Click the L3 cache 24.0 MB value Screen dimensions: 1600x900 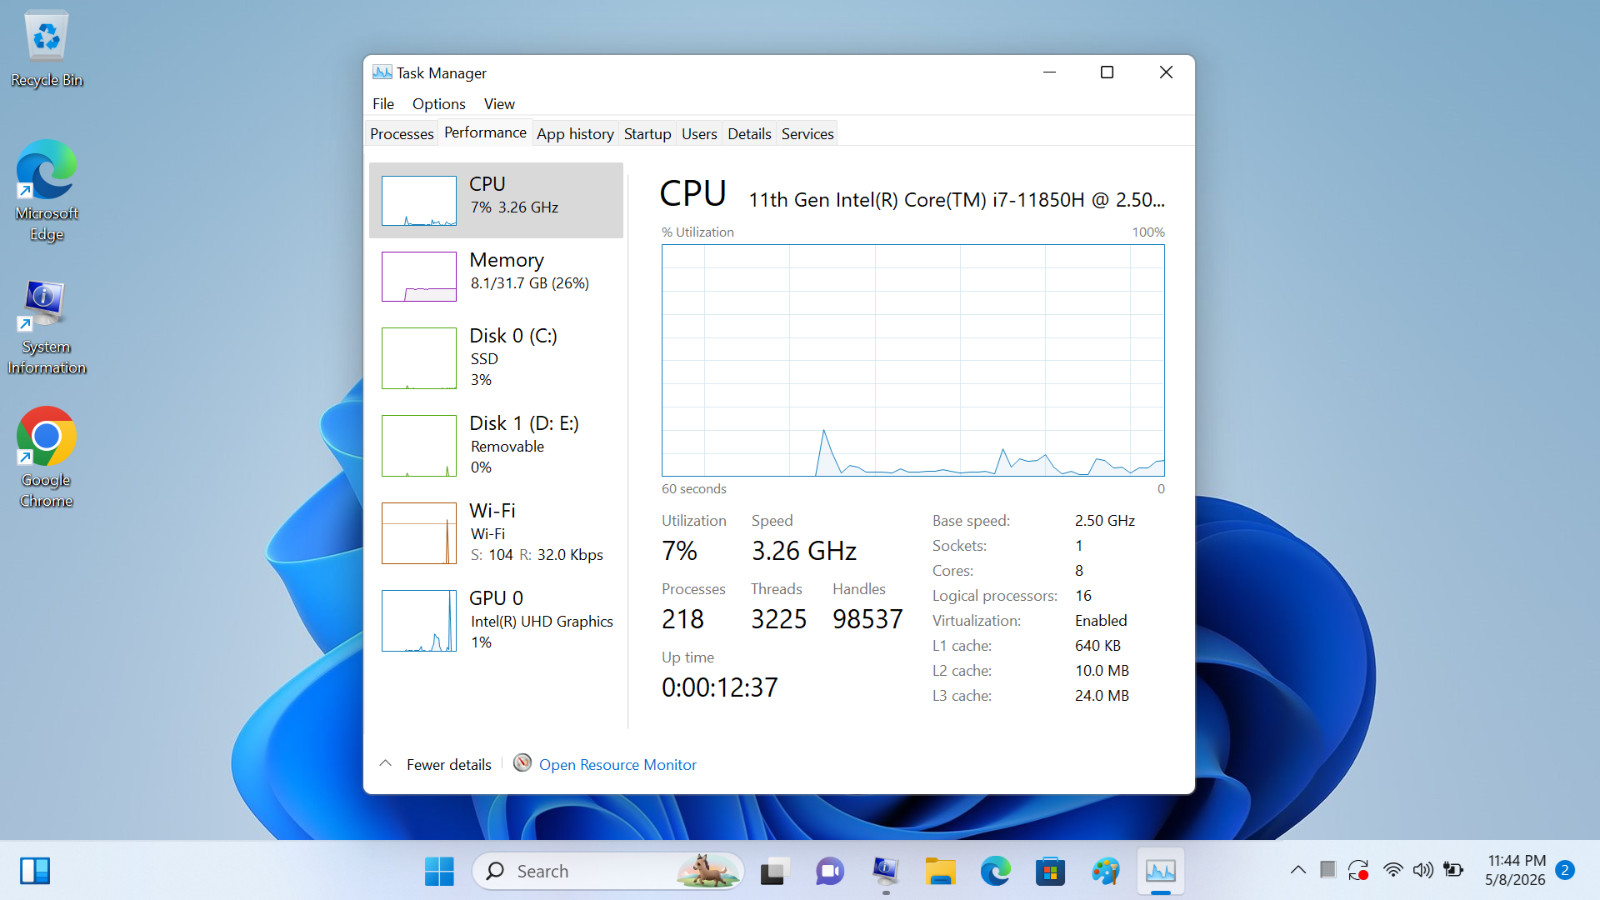point(1102,696)
